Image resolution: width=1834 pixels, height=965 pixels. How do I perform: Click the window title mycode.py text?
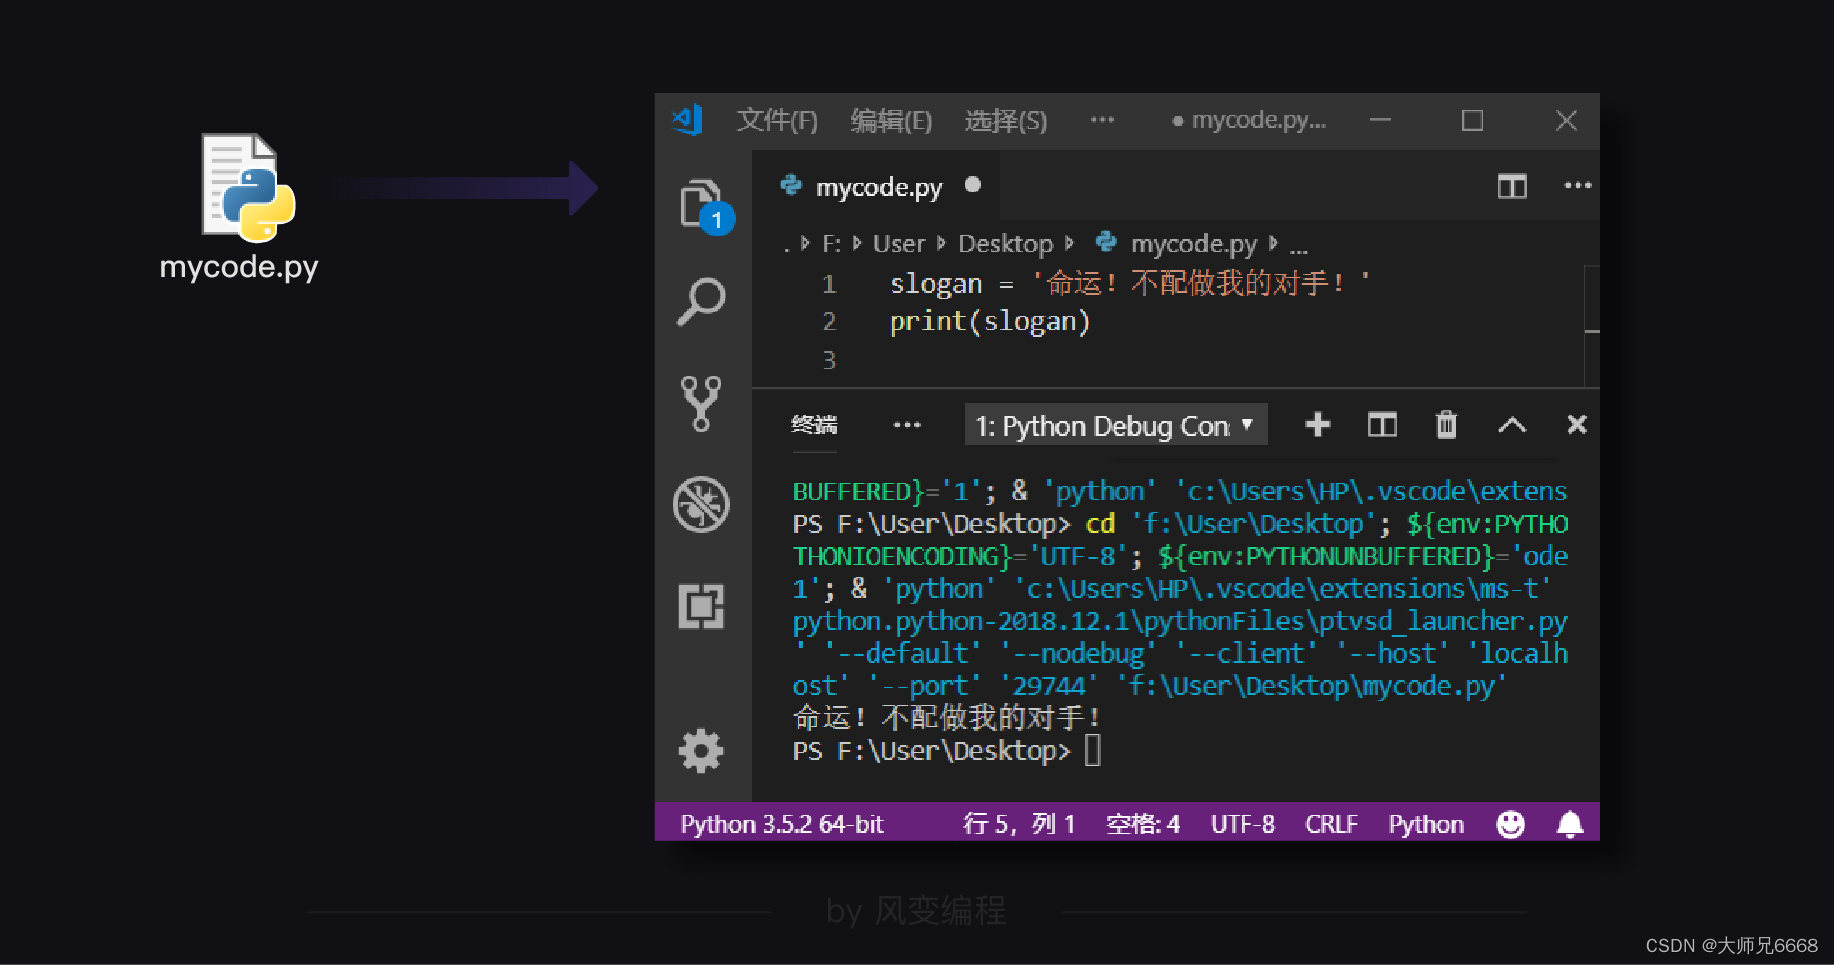pyautogui.click(x=1259, y=120)
